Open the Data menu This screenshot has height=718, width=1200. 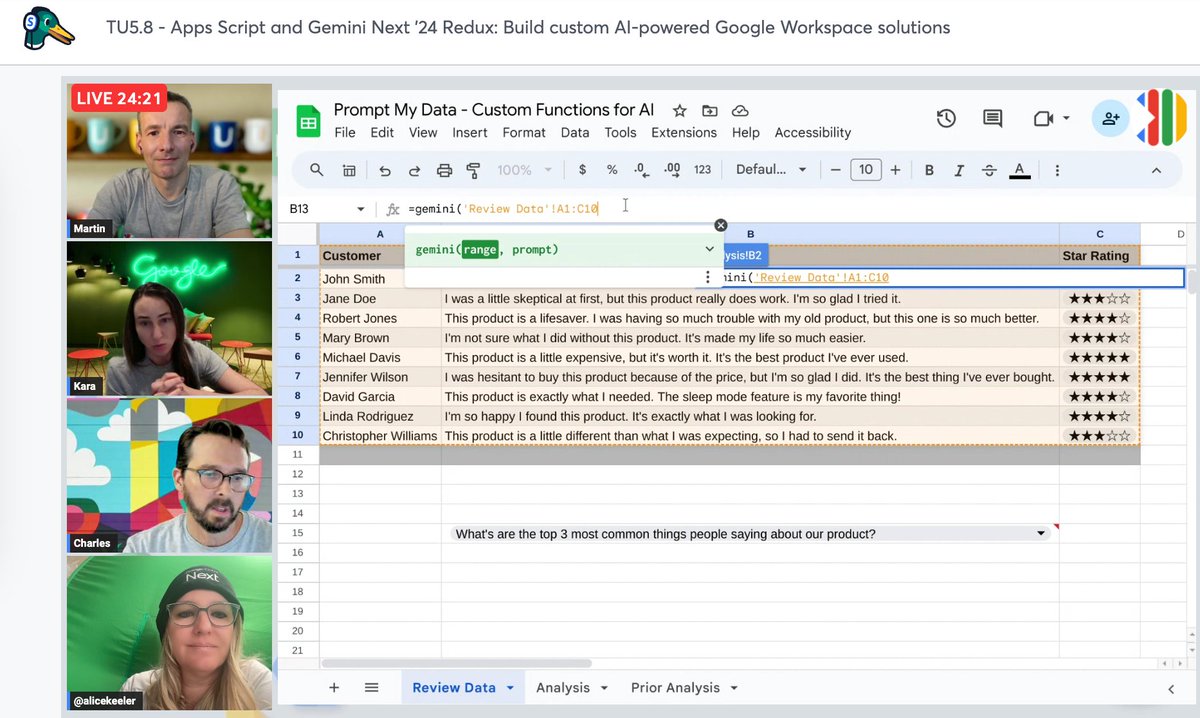click(x=575, y=132)
